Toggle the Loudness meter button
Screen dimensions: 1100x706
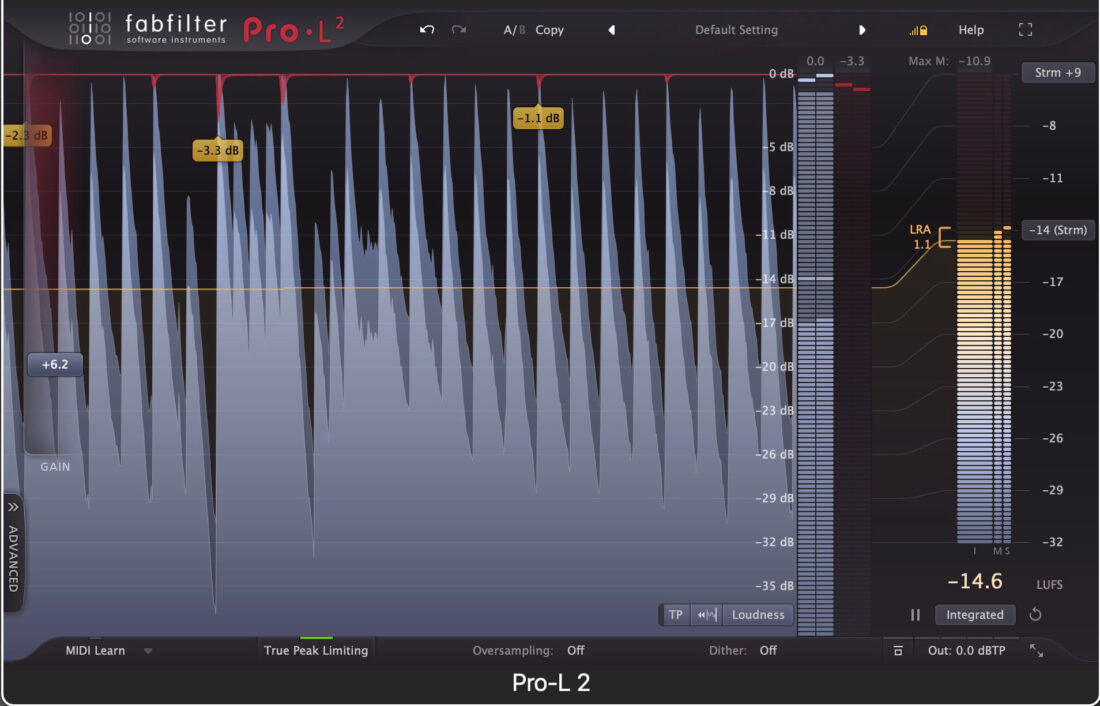pyautogui.click(x=758, y=615)
